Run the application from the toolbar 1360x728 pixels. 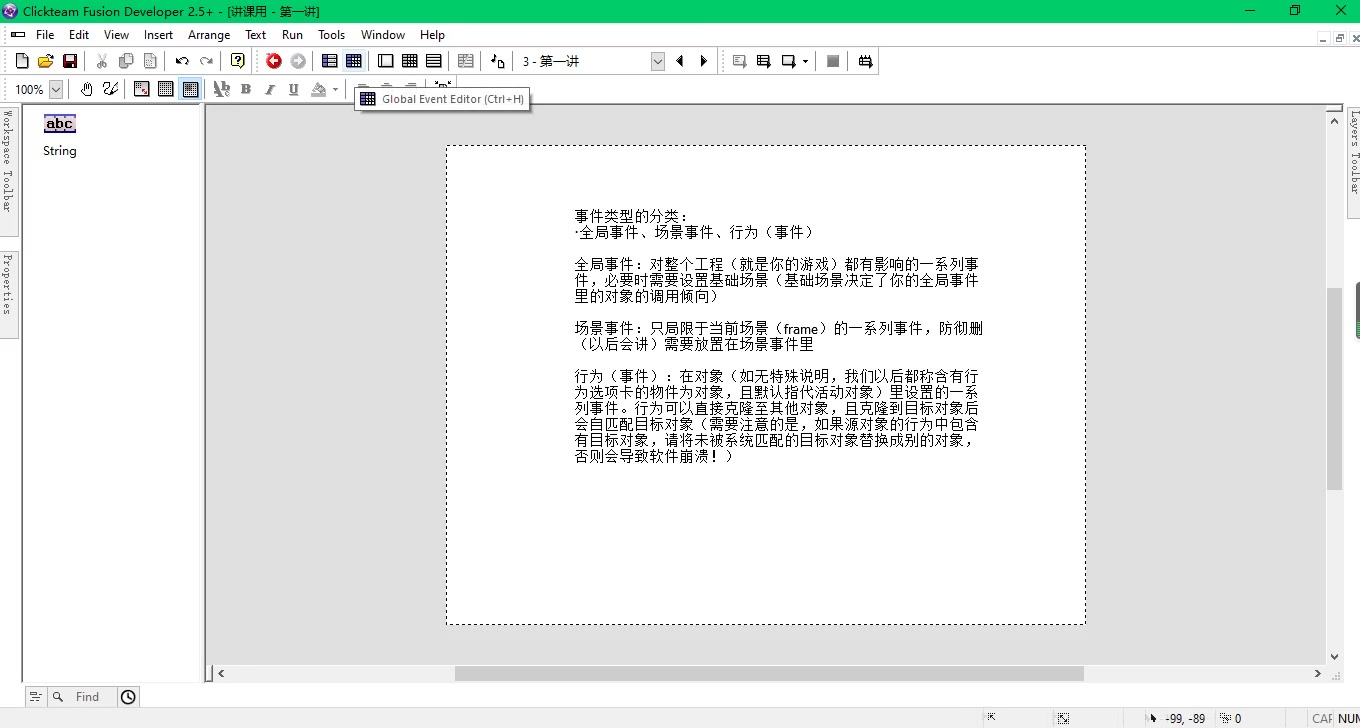point(737,60)
